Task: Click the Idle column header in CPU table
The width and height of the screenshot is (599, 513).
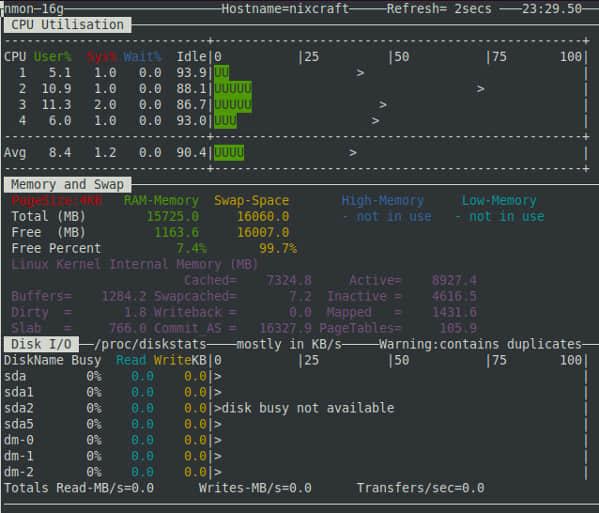Action: (191, 57)
